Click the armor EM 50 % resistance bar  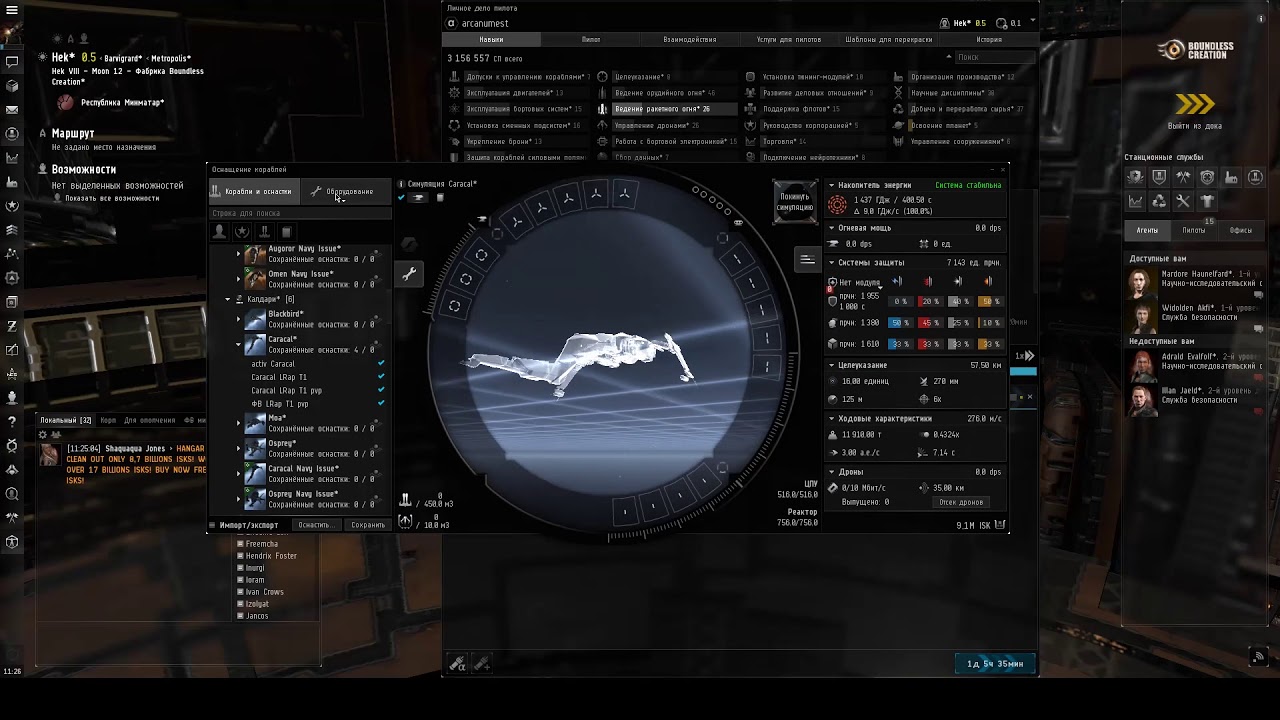pos(900,323)
